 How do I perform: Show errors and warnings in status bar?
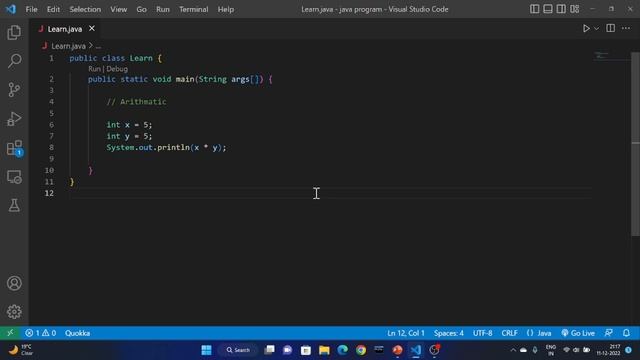point(40,333)
